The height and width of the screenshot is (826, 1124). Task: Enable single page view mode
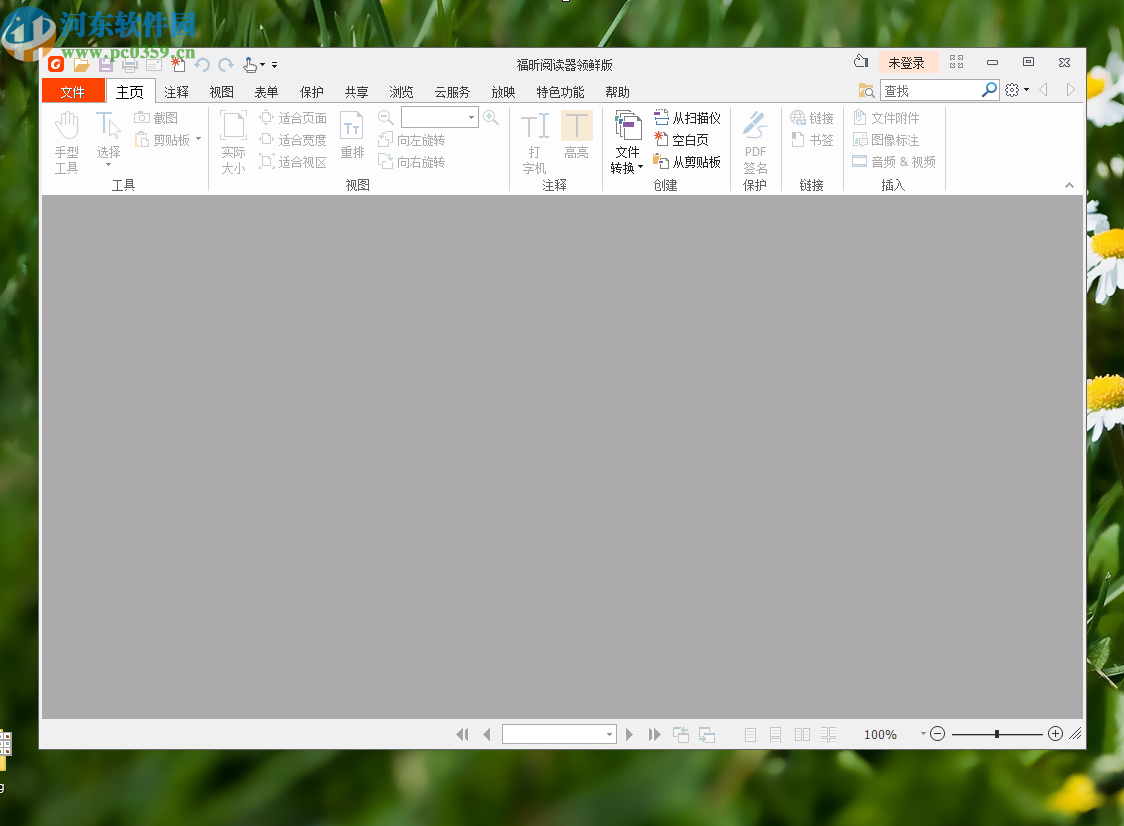click(751, 735)
